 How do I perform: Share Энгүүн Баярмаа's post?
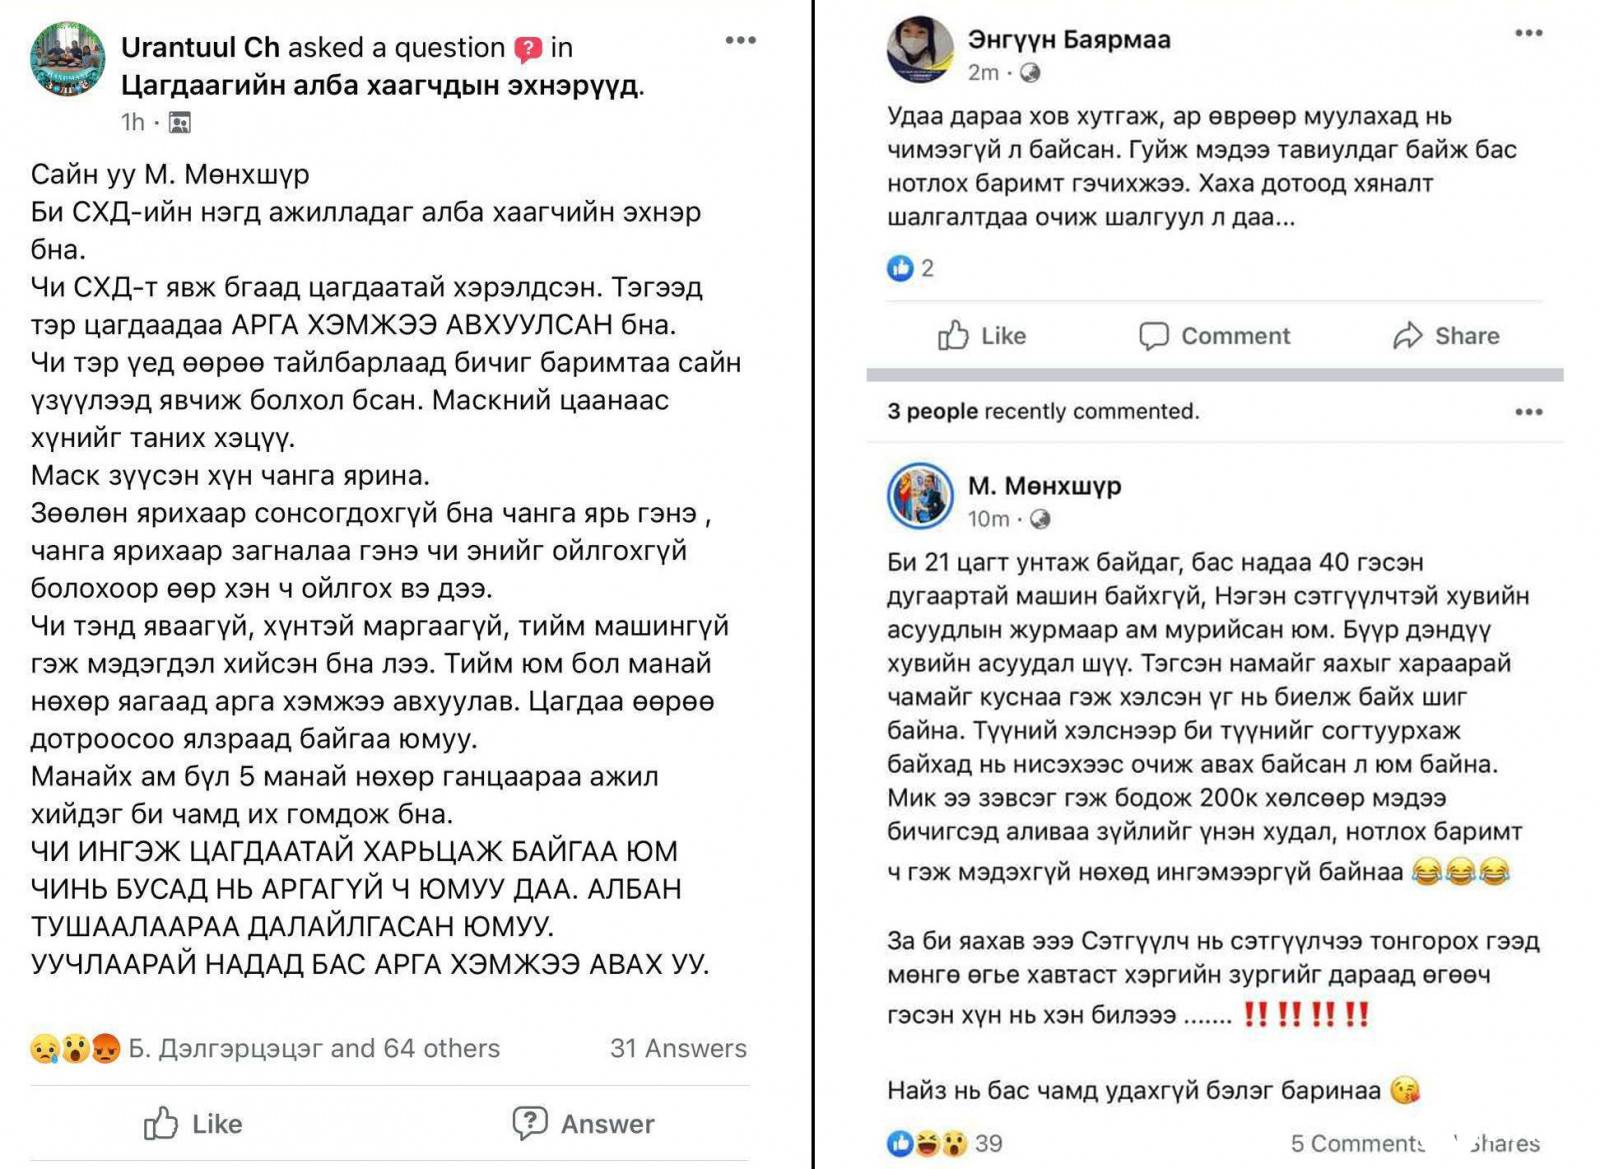(x=1446, y=336)
